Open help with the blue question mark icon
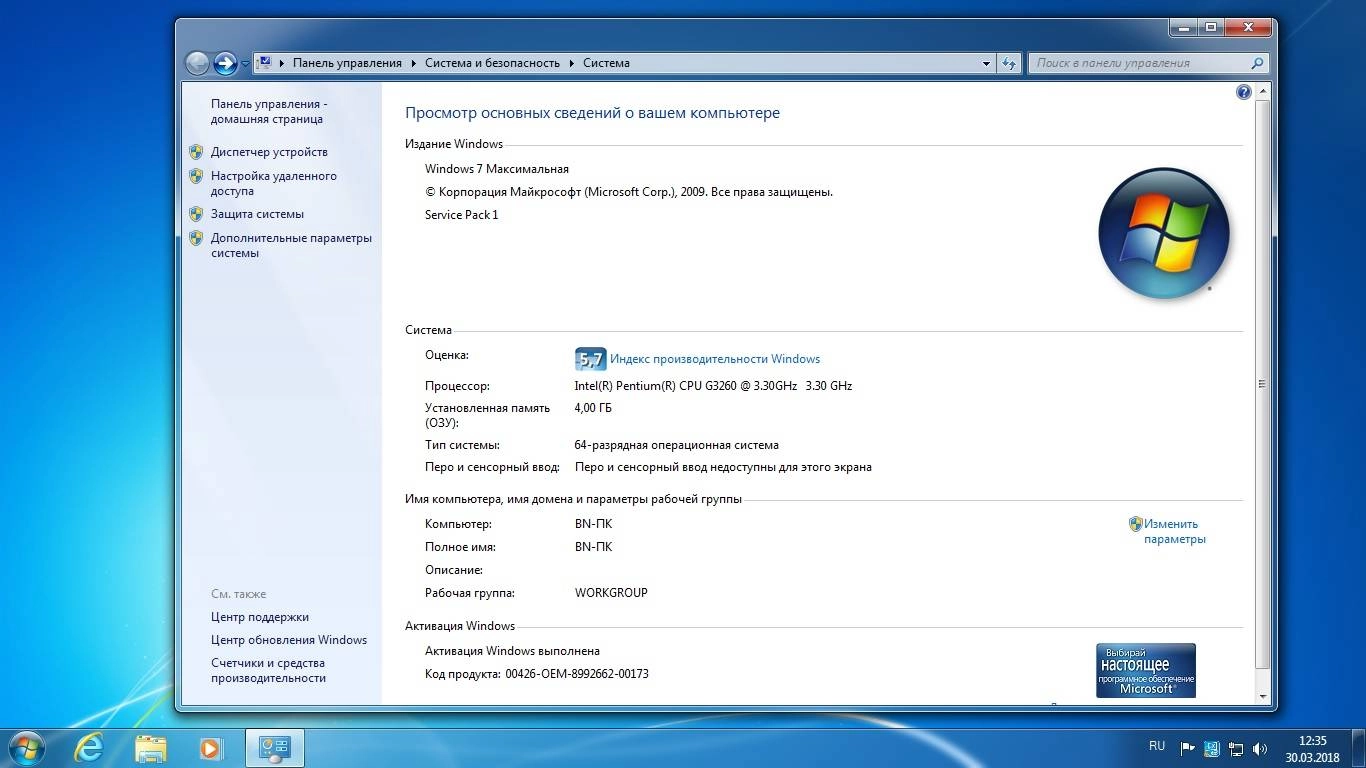The image size is (1366, 768). coord(1243,92)
